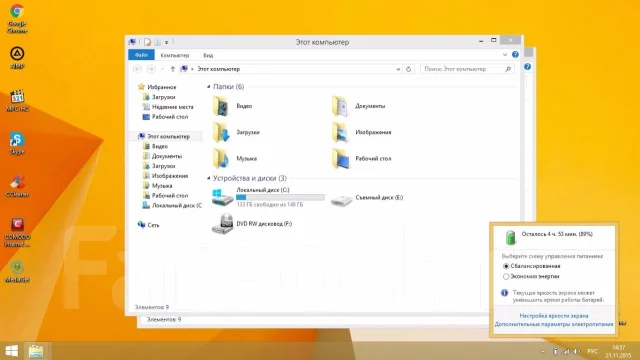640x360 pixels.
Task: Select Съемный диск (E:) drive
Action: 367,198
